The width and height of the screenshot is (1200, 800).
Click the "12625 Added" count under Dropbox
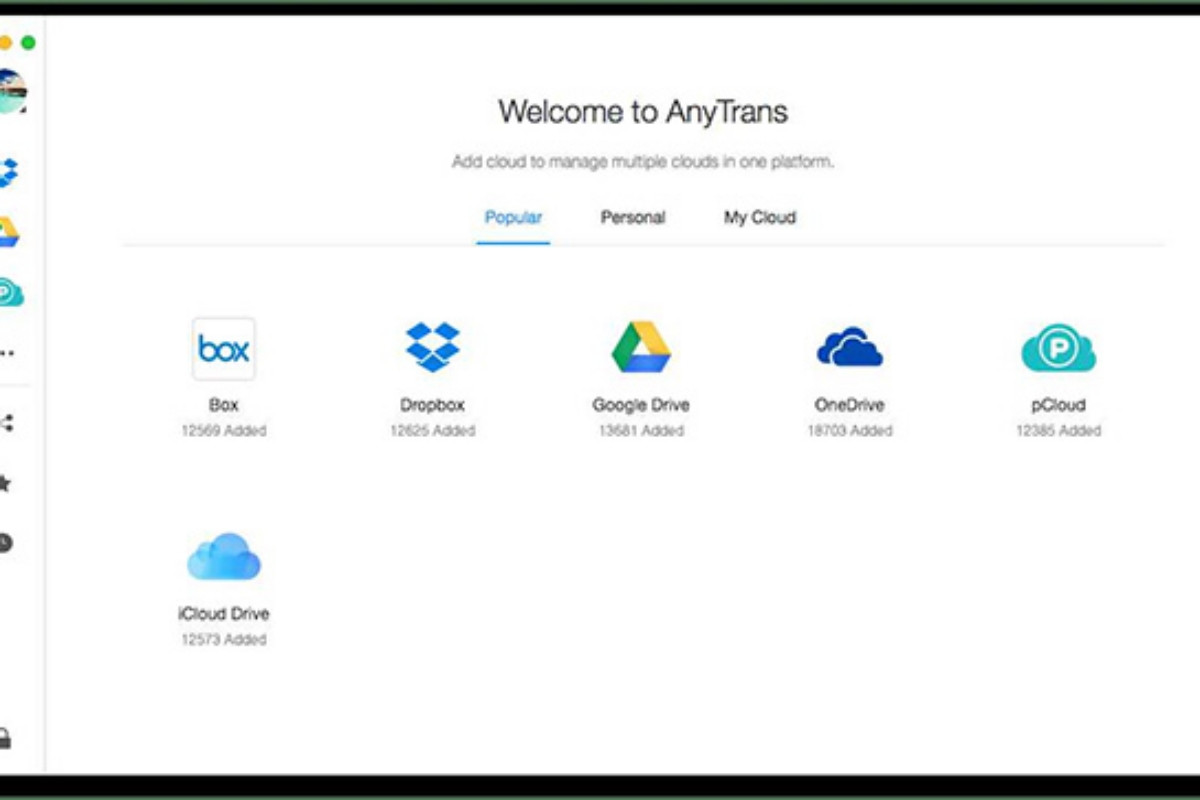(x=432, y=431)
